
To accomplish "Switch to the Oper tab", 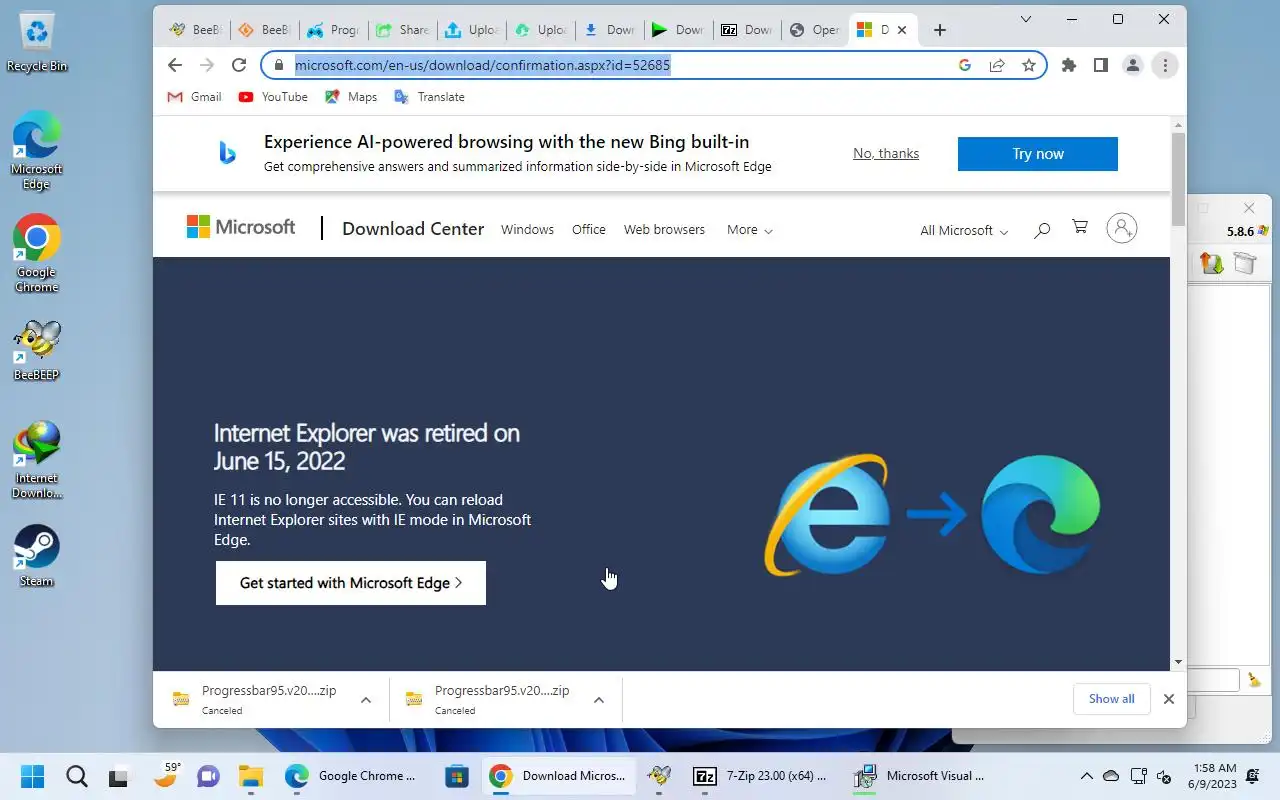I will point(814,30).
